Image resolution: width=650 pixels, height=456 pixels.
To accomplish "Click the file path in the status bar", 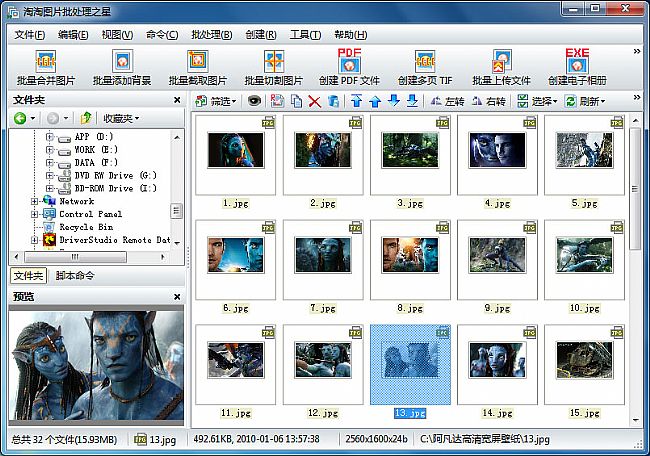I will pyautogui.click(x=485, y=439).
